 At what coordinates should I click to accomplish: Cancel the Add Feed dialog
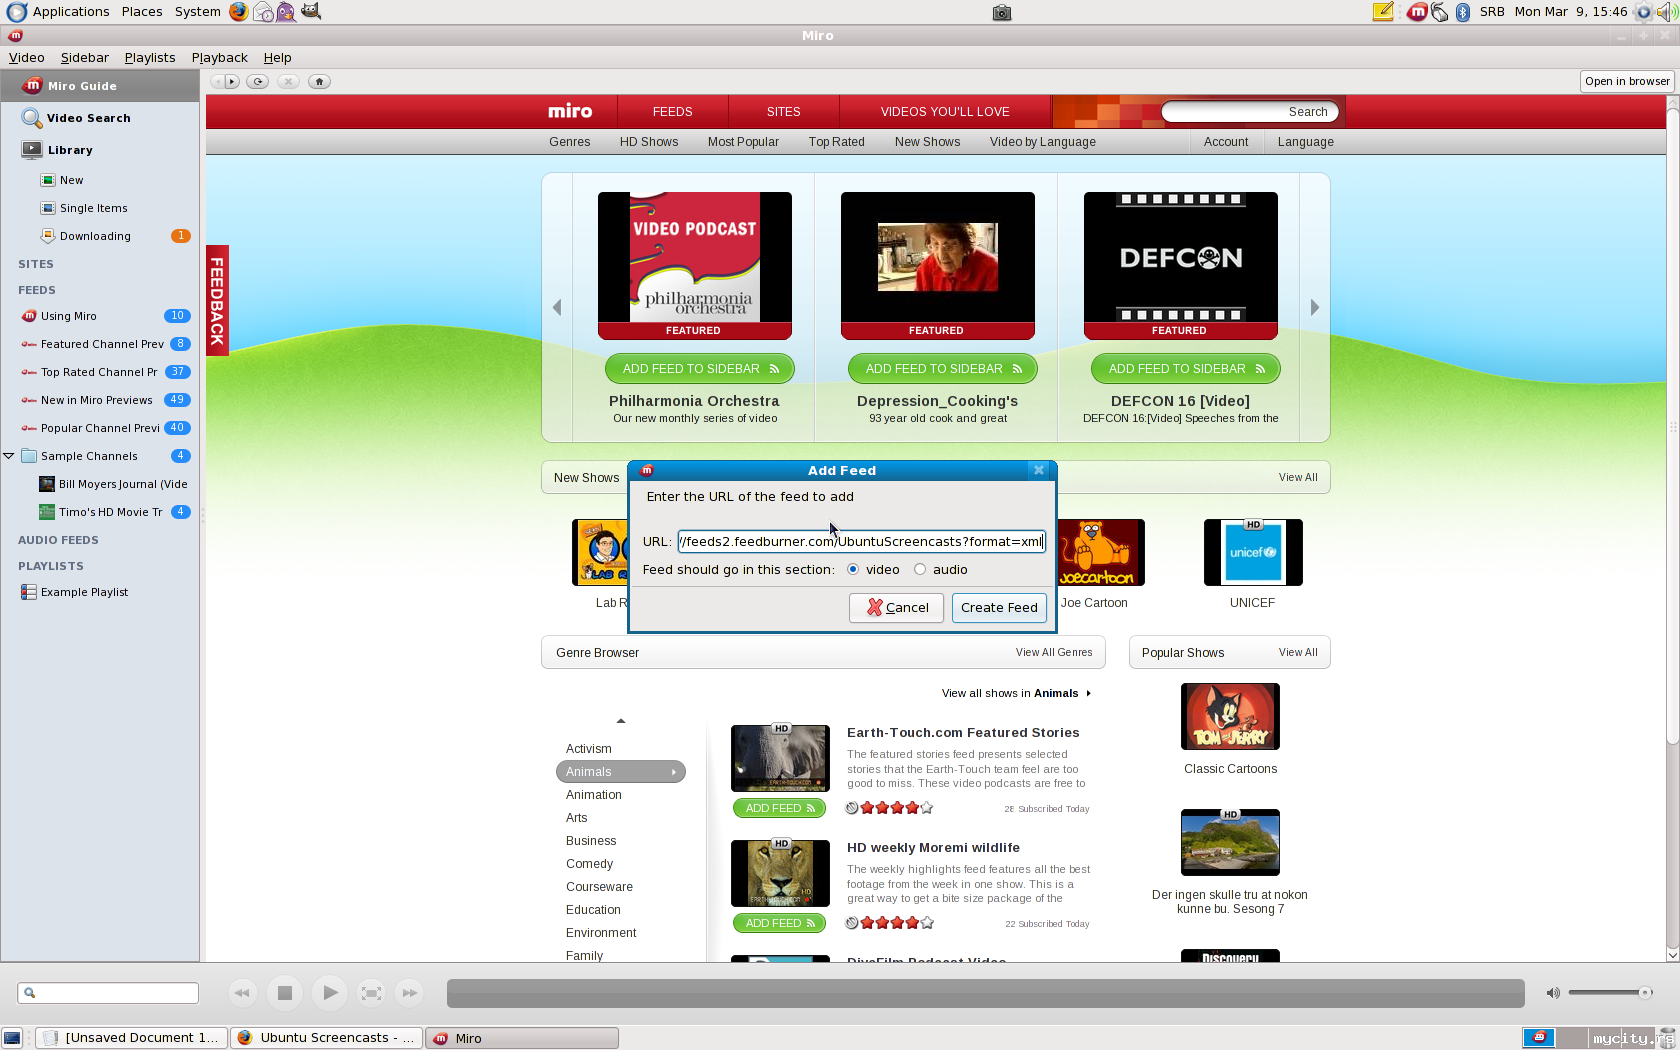pos(896,608)
